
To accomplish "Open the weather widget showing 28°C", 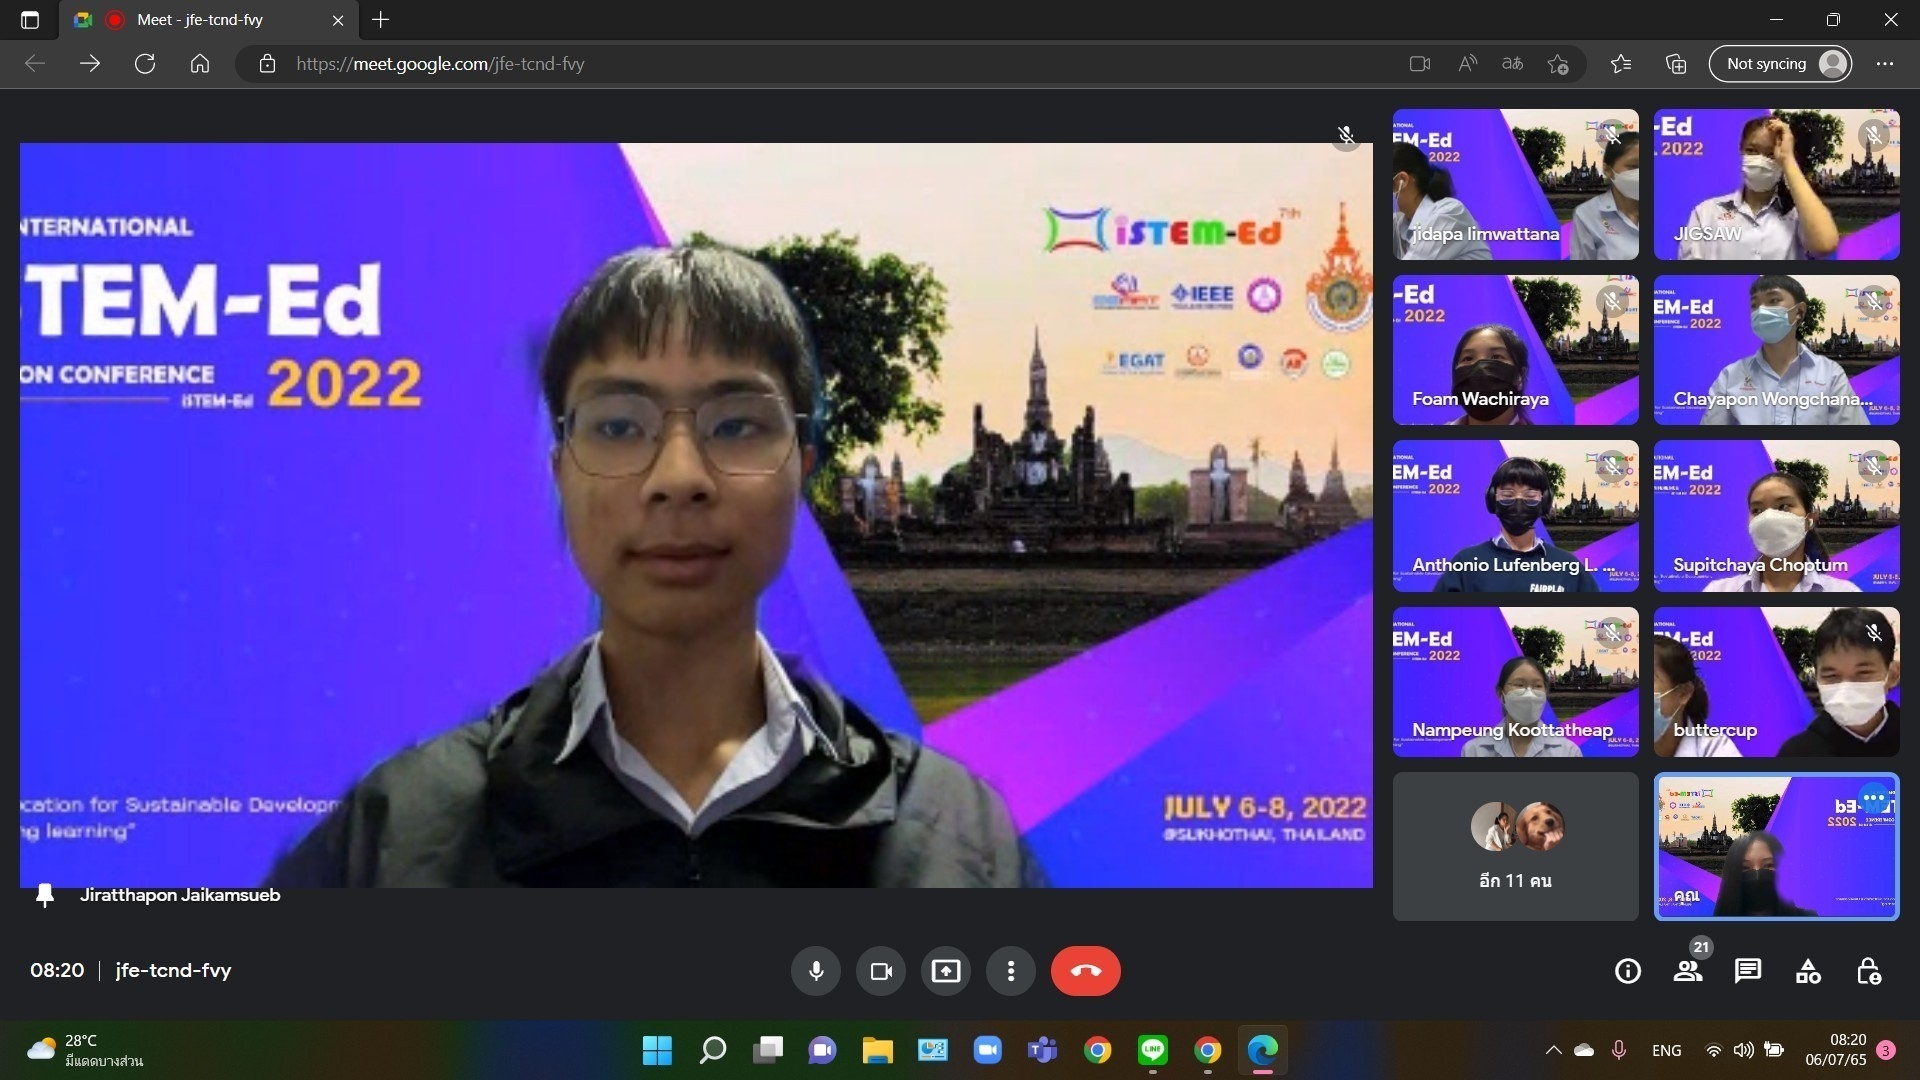I will (x=85, y=1050).
